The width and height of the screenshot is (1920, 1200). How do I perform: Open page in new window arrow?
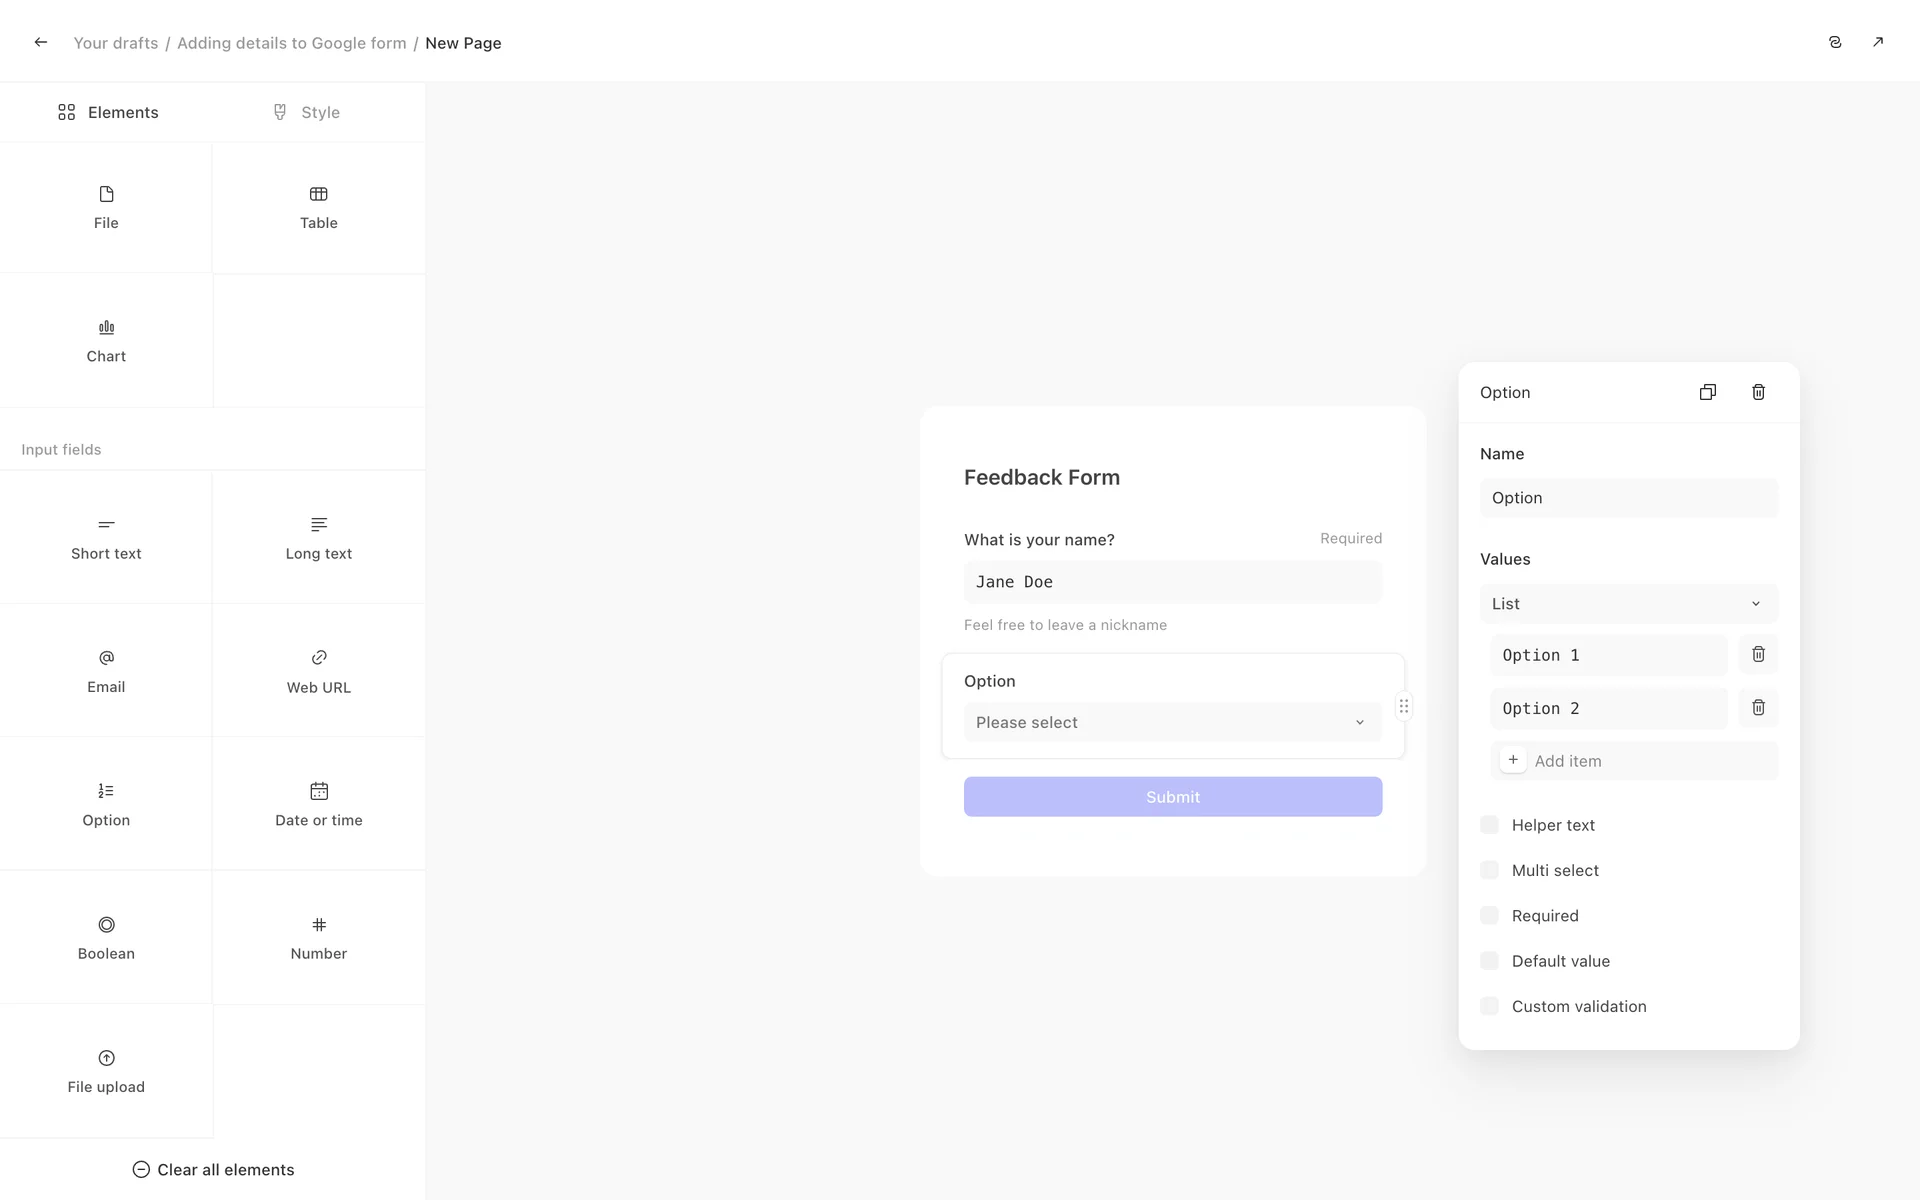1877,42
